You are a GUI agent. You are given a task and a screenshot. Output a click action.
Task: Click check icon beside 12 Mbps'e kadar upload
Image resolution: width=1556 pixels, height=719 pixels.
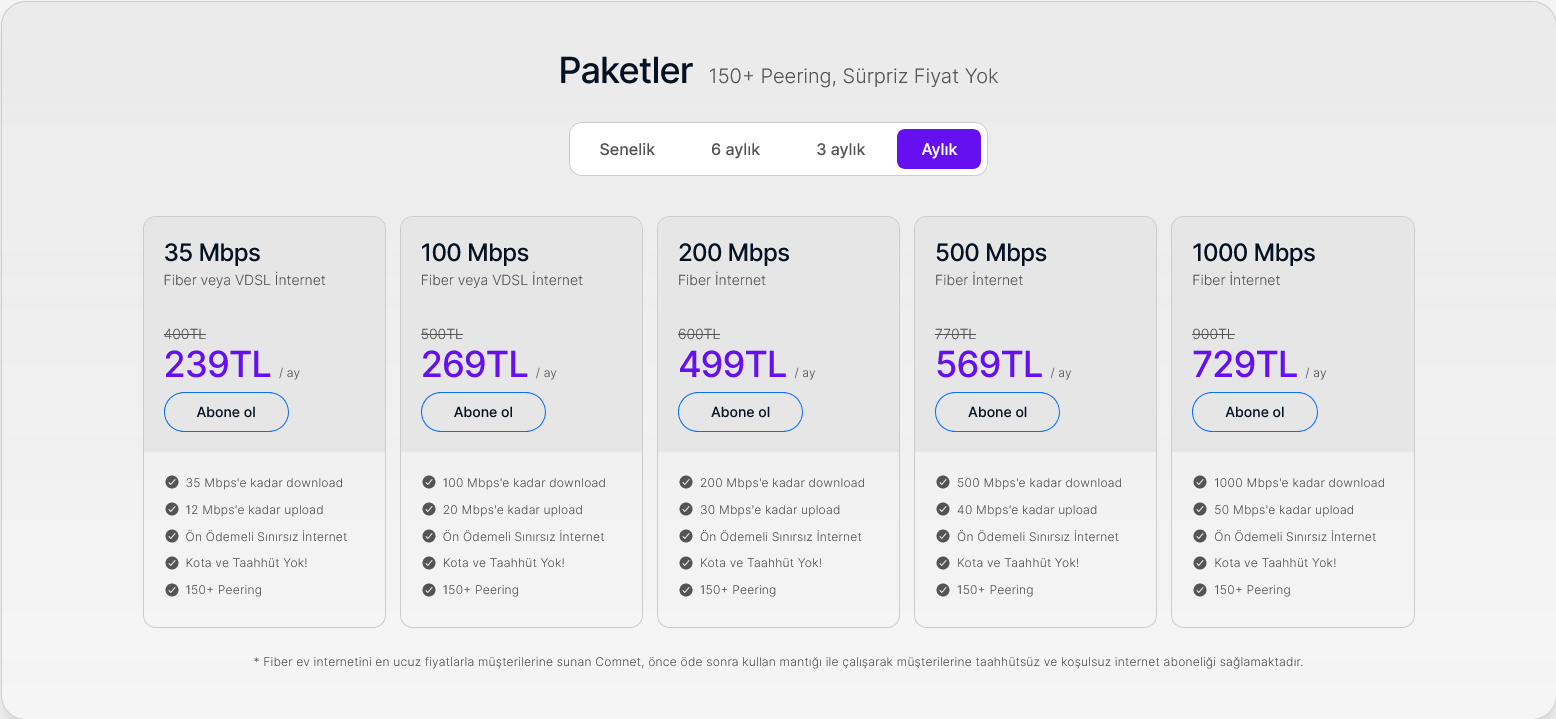coord(172,509)
